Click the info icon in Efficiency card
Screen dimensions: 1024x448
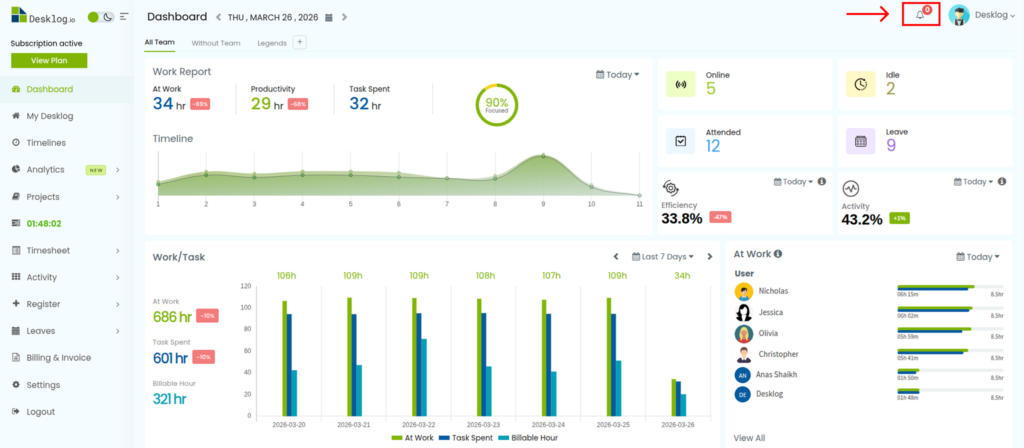click(822, 182)
